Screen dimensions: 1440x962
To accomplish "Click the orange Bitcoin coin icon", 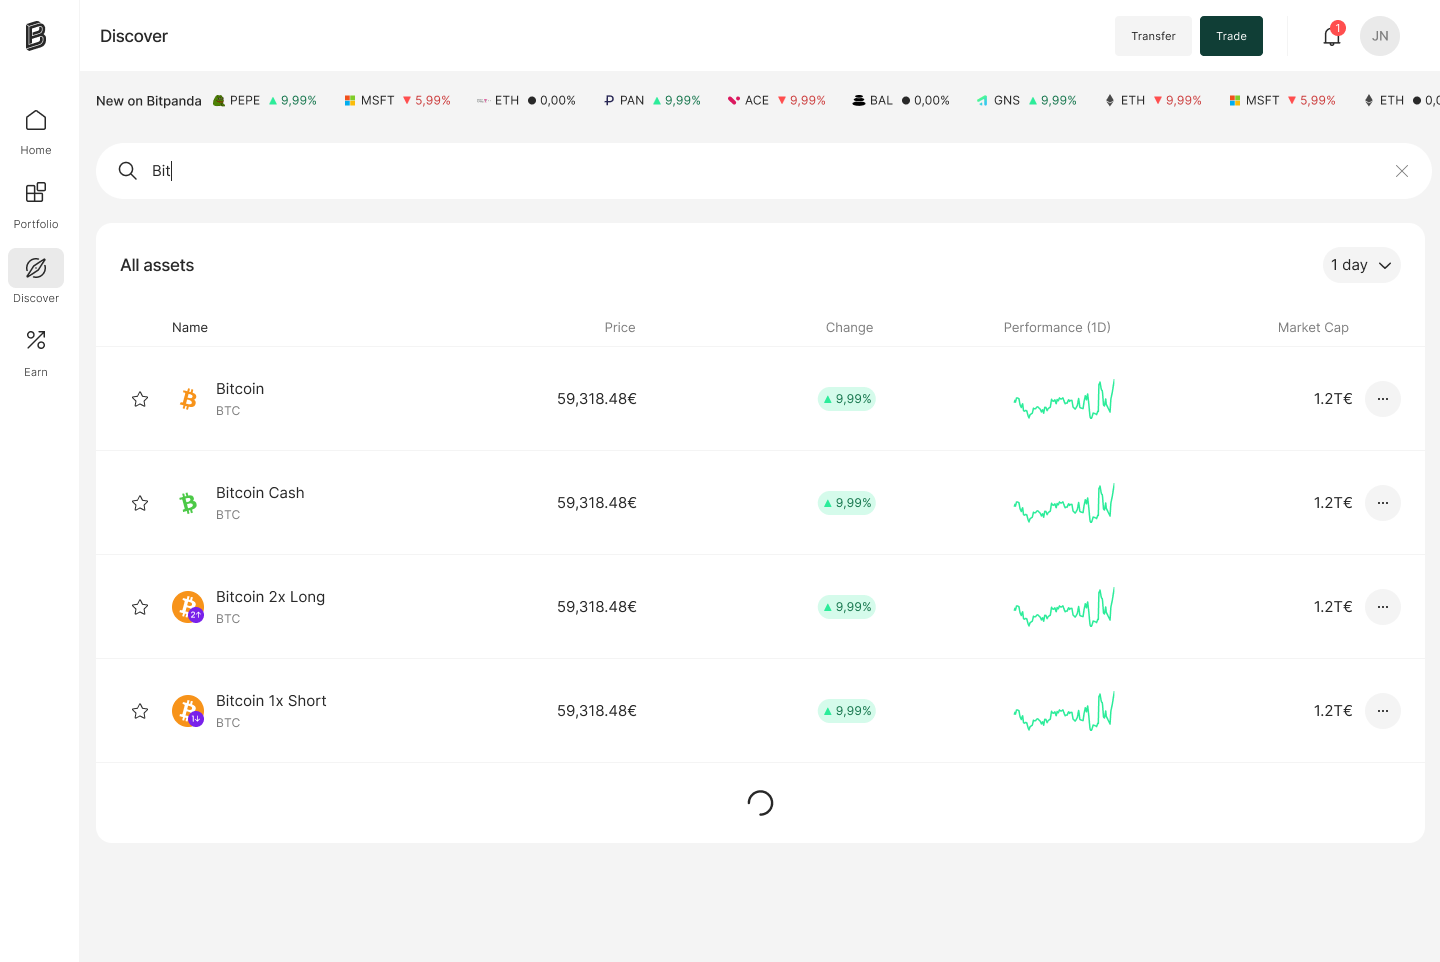I will [188, 399].
